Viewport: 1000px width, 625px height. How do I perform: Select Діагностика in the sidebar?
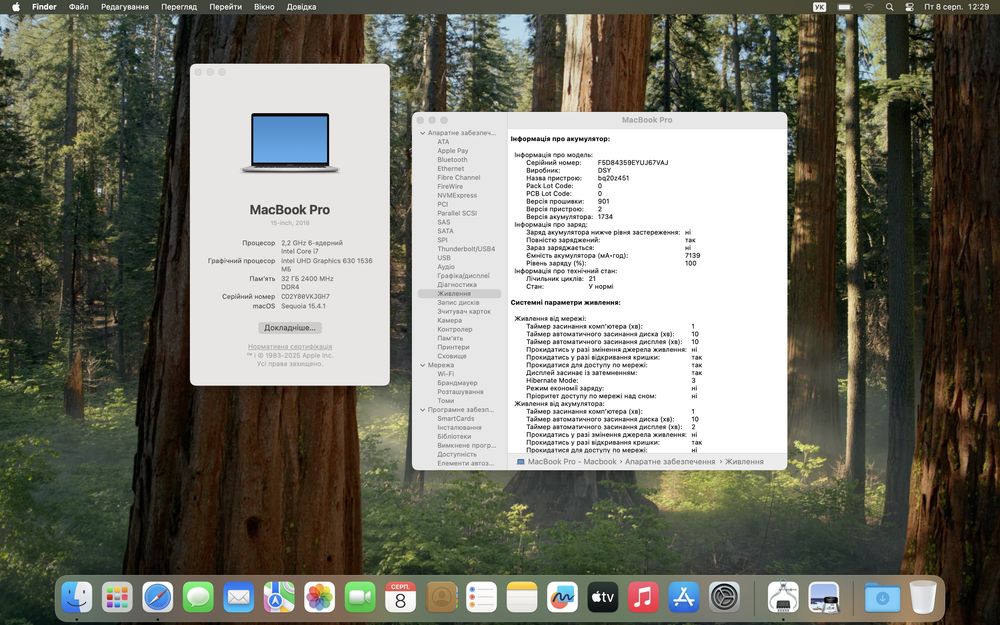click(x=457, y=285)
